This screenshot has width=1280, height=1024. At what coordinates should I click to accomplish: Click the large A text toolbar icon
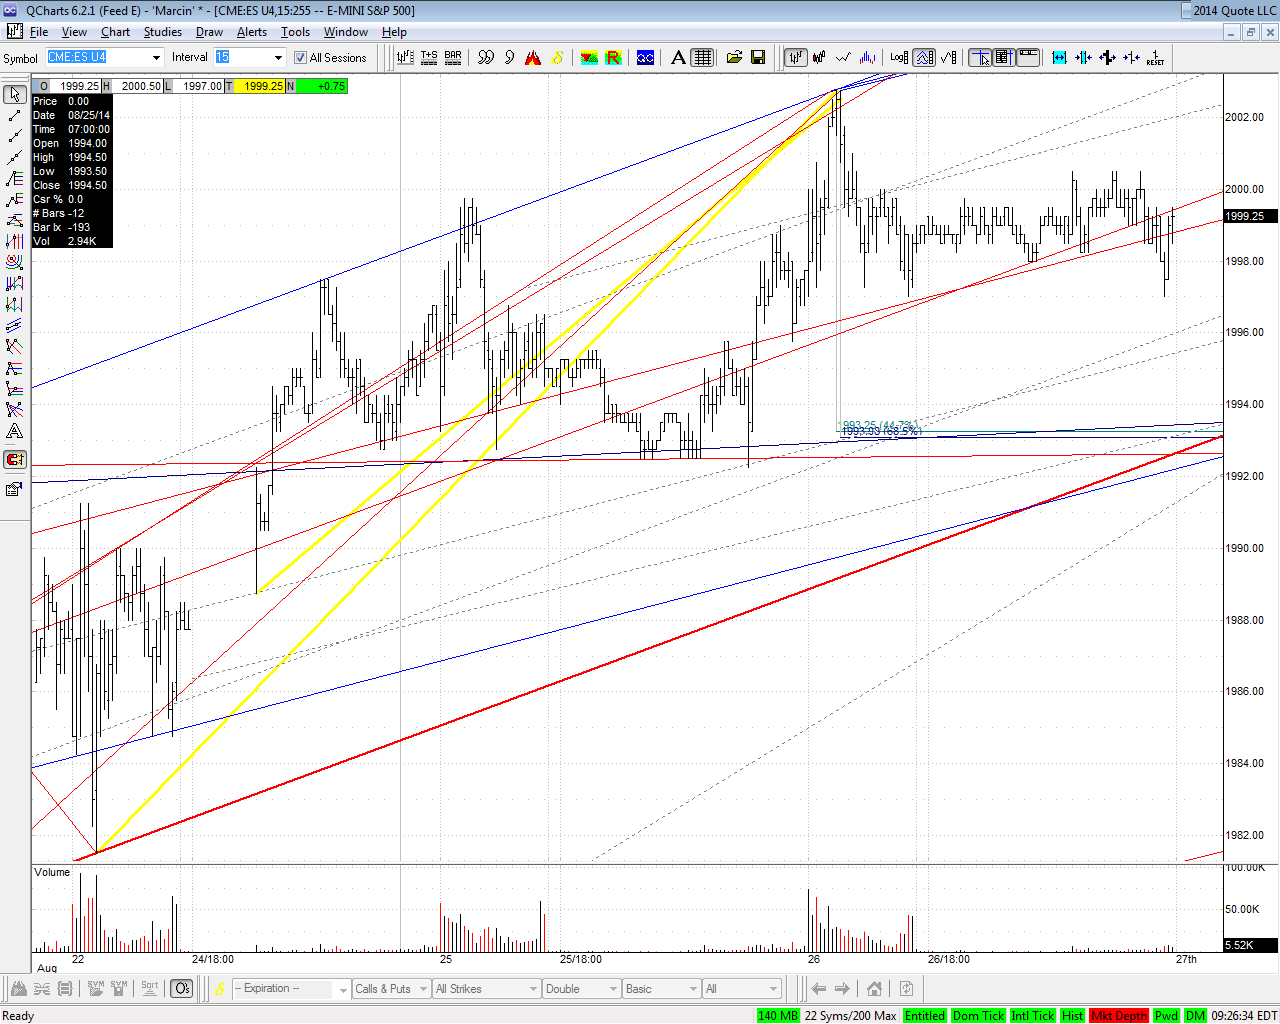pyautogui.click(x=678, y=57)
